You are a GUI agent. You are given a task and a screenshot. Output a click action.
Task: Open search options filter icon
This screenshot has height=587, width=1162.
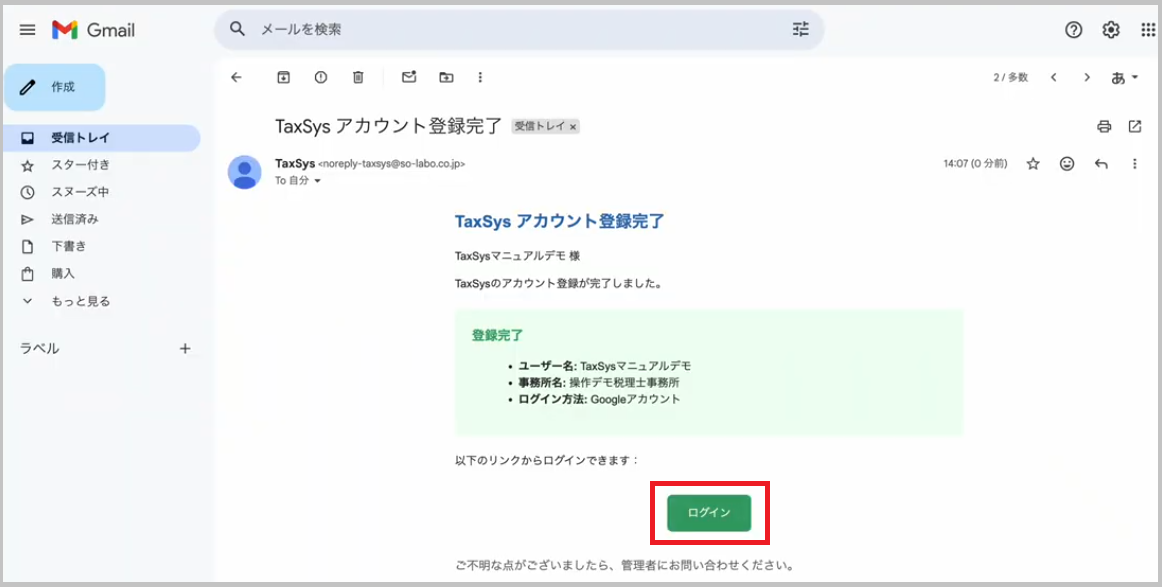(x=800, y=30)
